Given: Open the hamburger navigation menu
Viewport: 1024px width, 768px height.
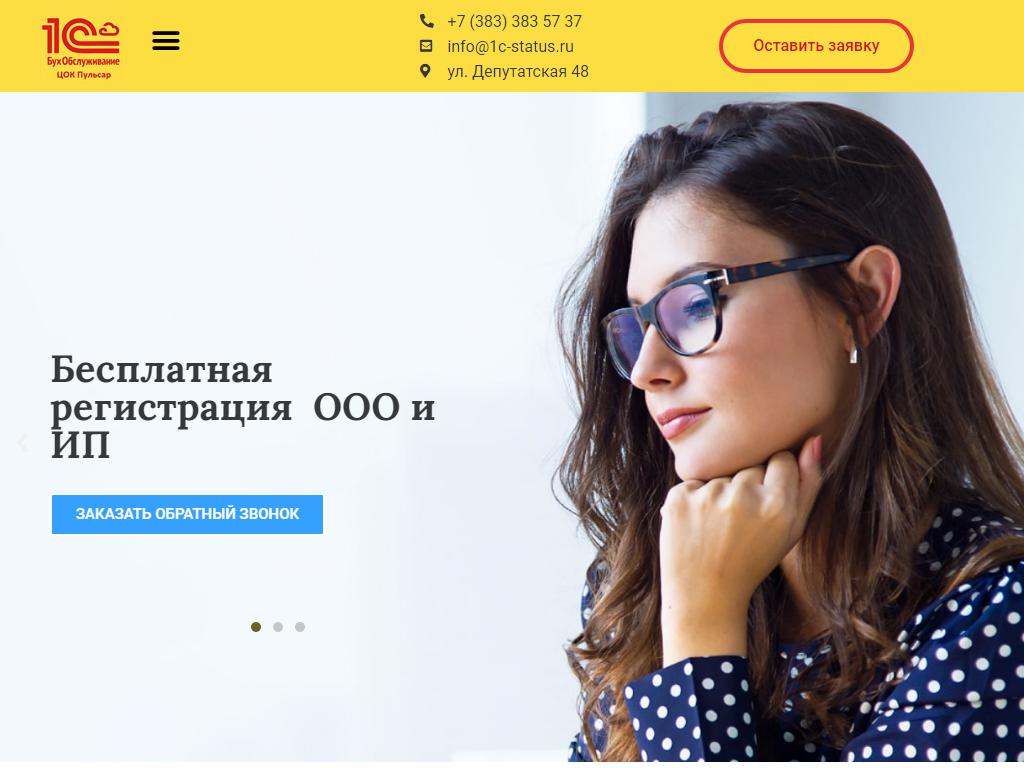Looking at the screenshot, I should click(166, 40).
